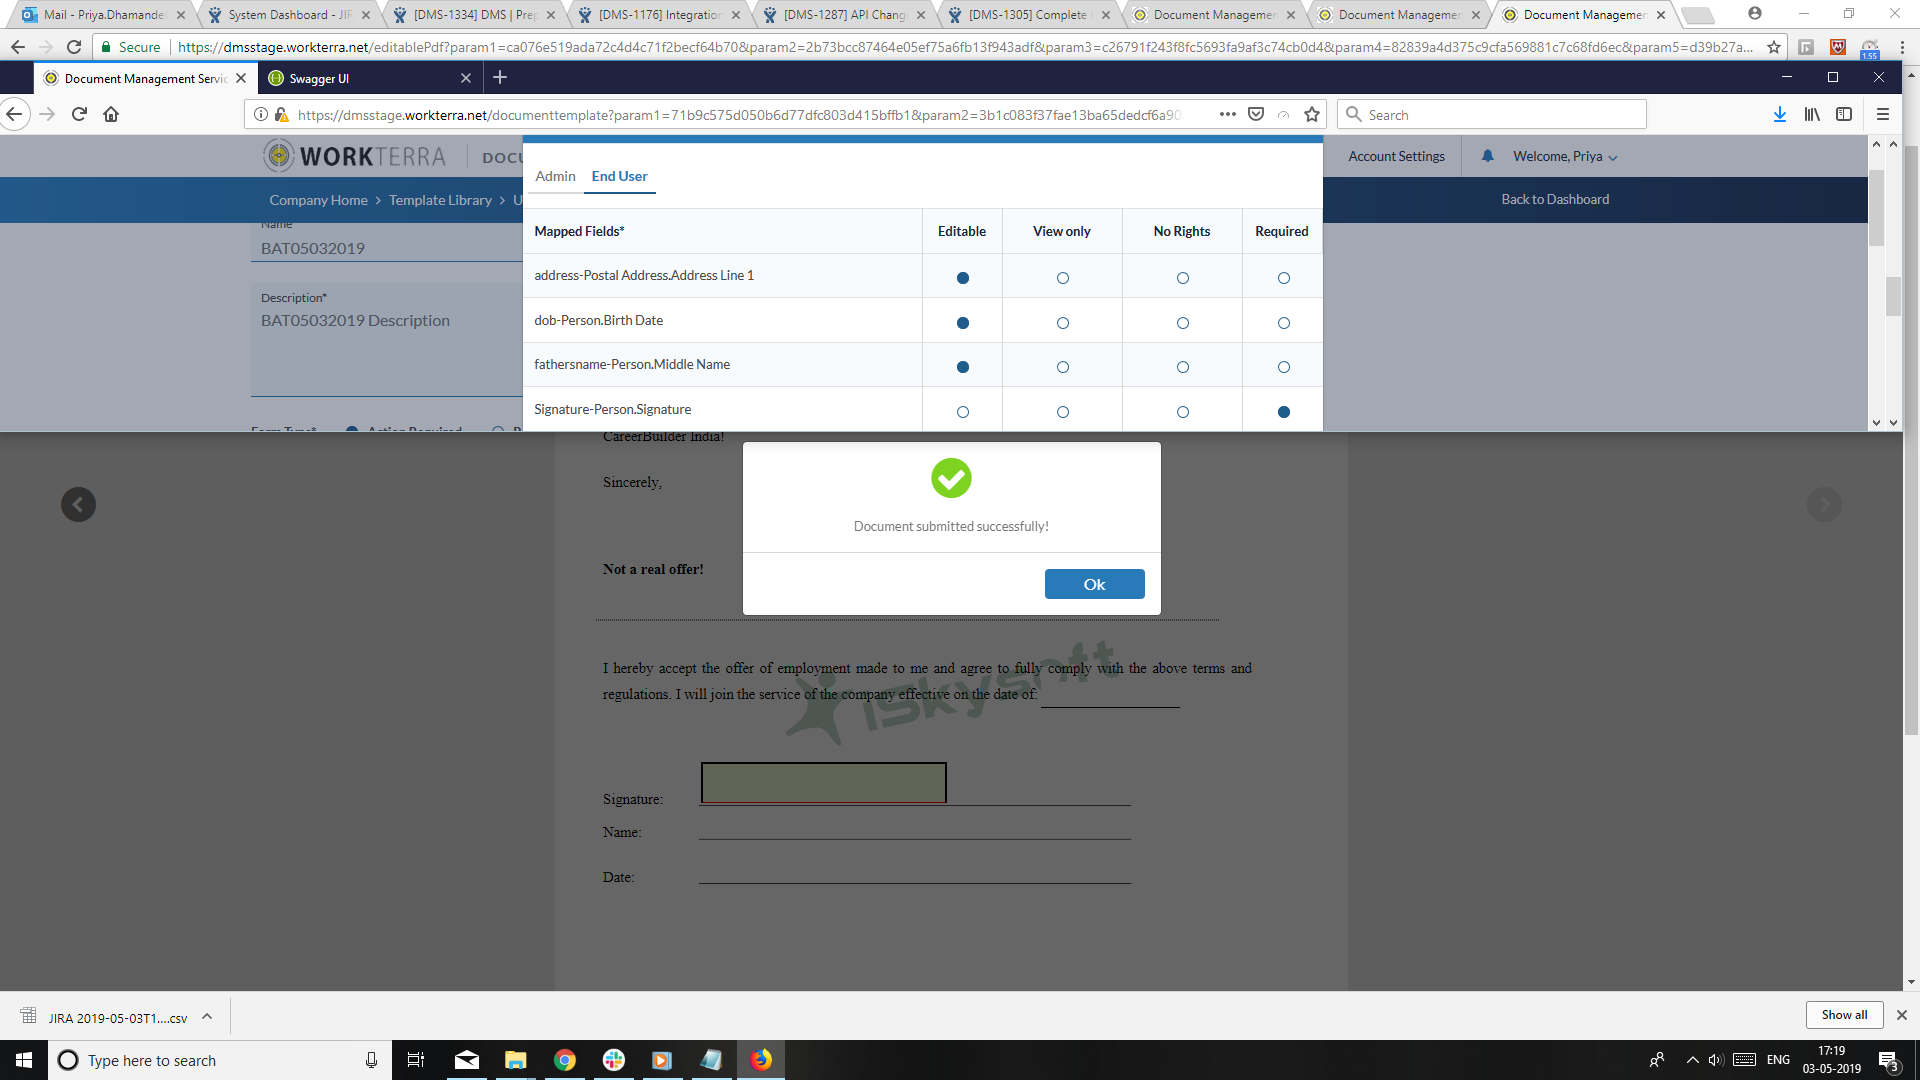The image size is (1920, 1080).
Task: Open Firefox downloads arrow icon
Action: (1780, 114)
